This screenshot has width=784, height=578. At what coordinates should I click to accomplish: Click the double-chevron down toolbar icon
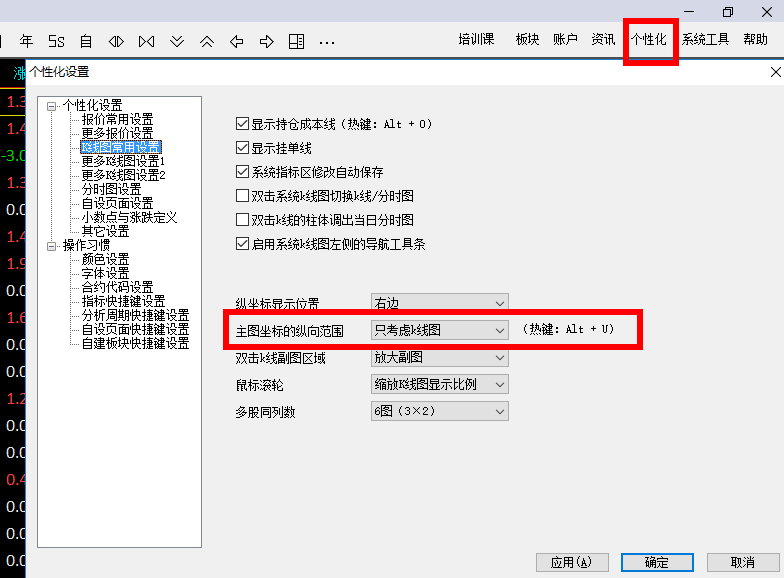tap(177, 41)
